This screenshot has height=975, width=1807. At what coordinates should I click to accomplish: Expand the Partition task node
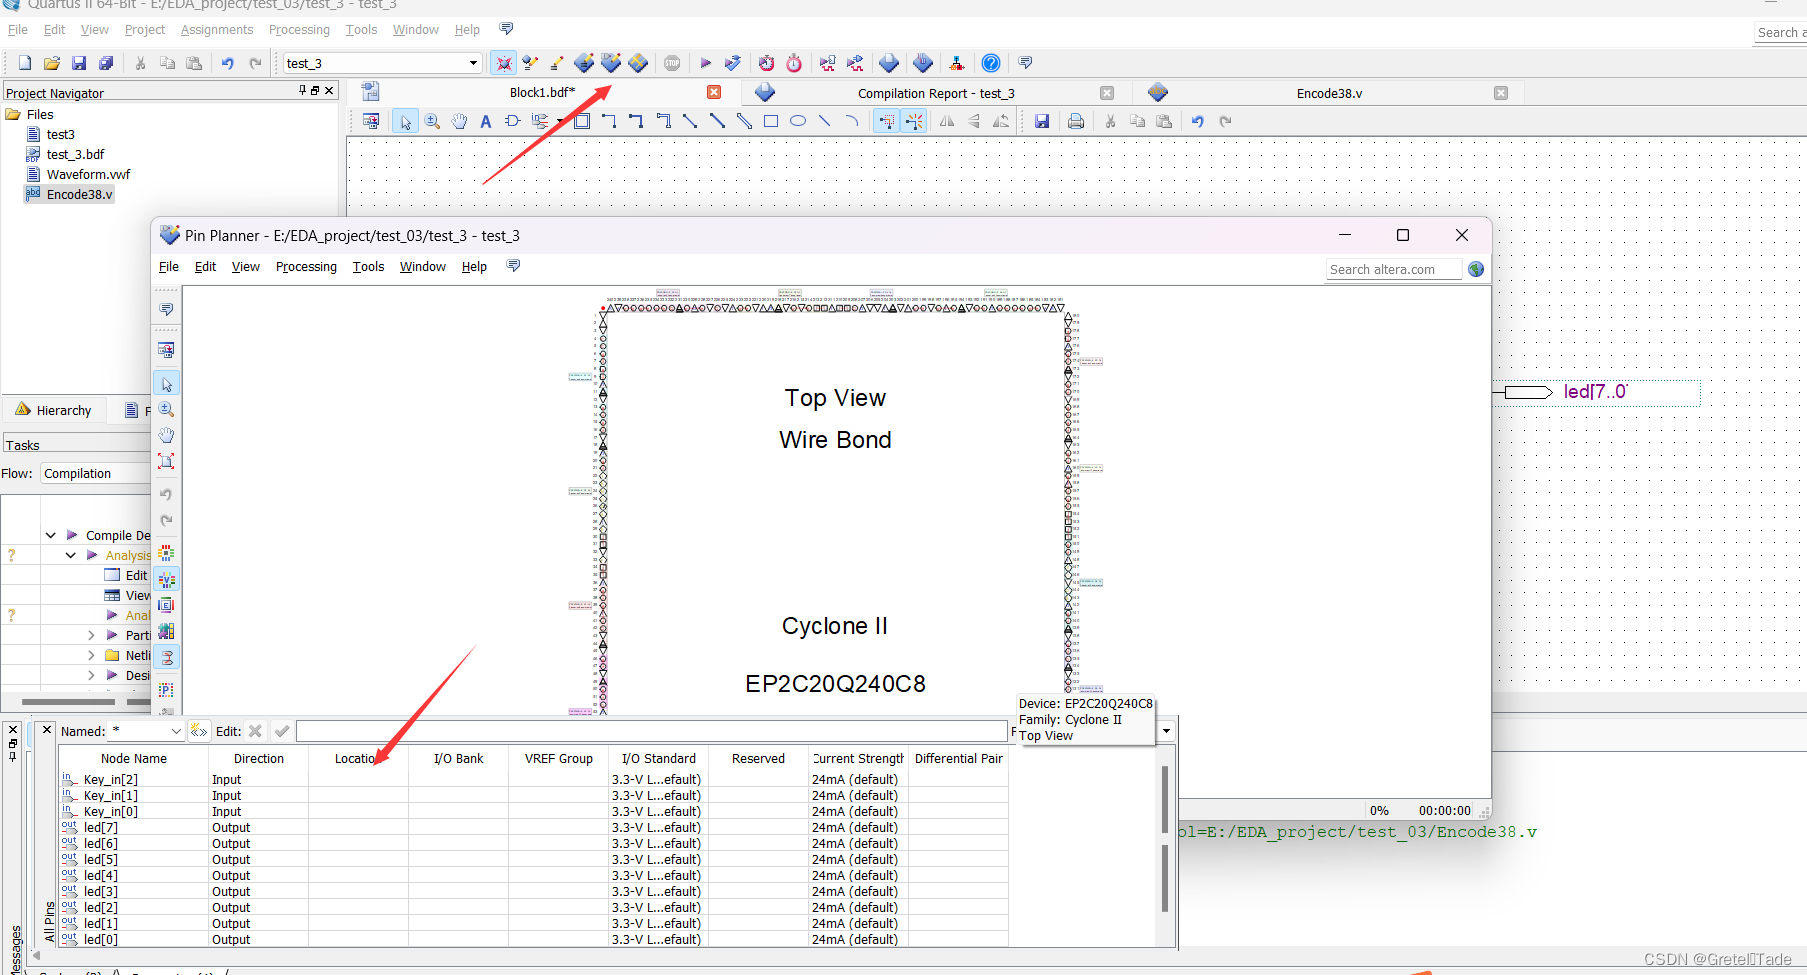tap(91, 635)
